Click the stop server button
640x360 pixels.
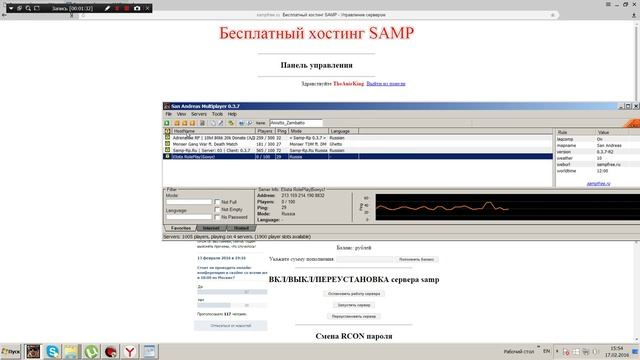coord(354,293)
